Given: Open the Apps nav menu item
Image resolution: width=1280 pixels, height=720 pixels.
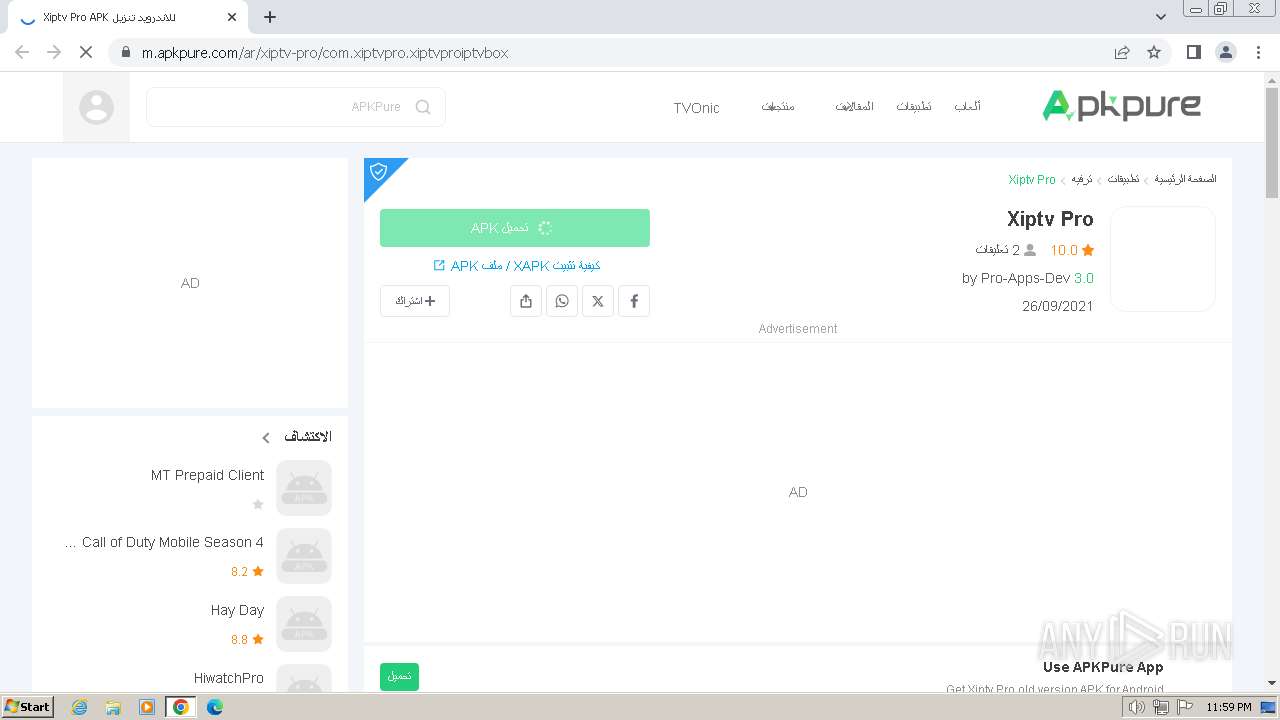Looking at the screenshot, I should click(913, 107).
